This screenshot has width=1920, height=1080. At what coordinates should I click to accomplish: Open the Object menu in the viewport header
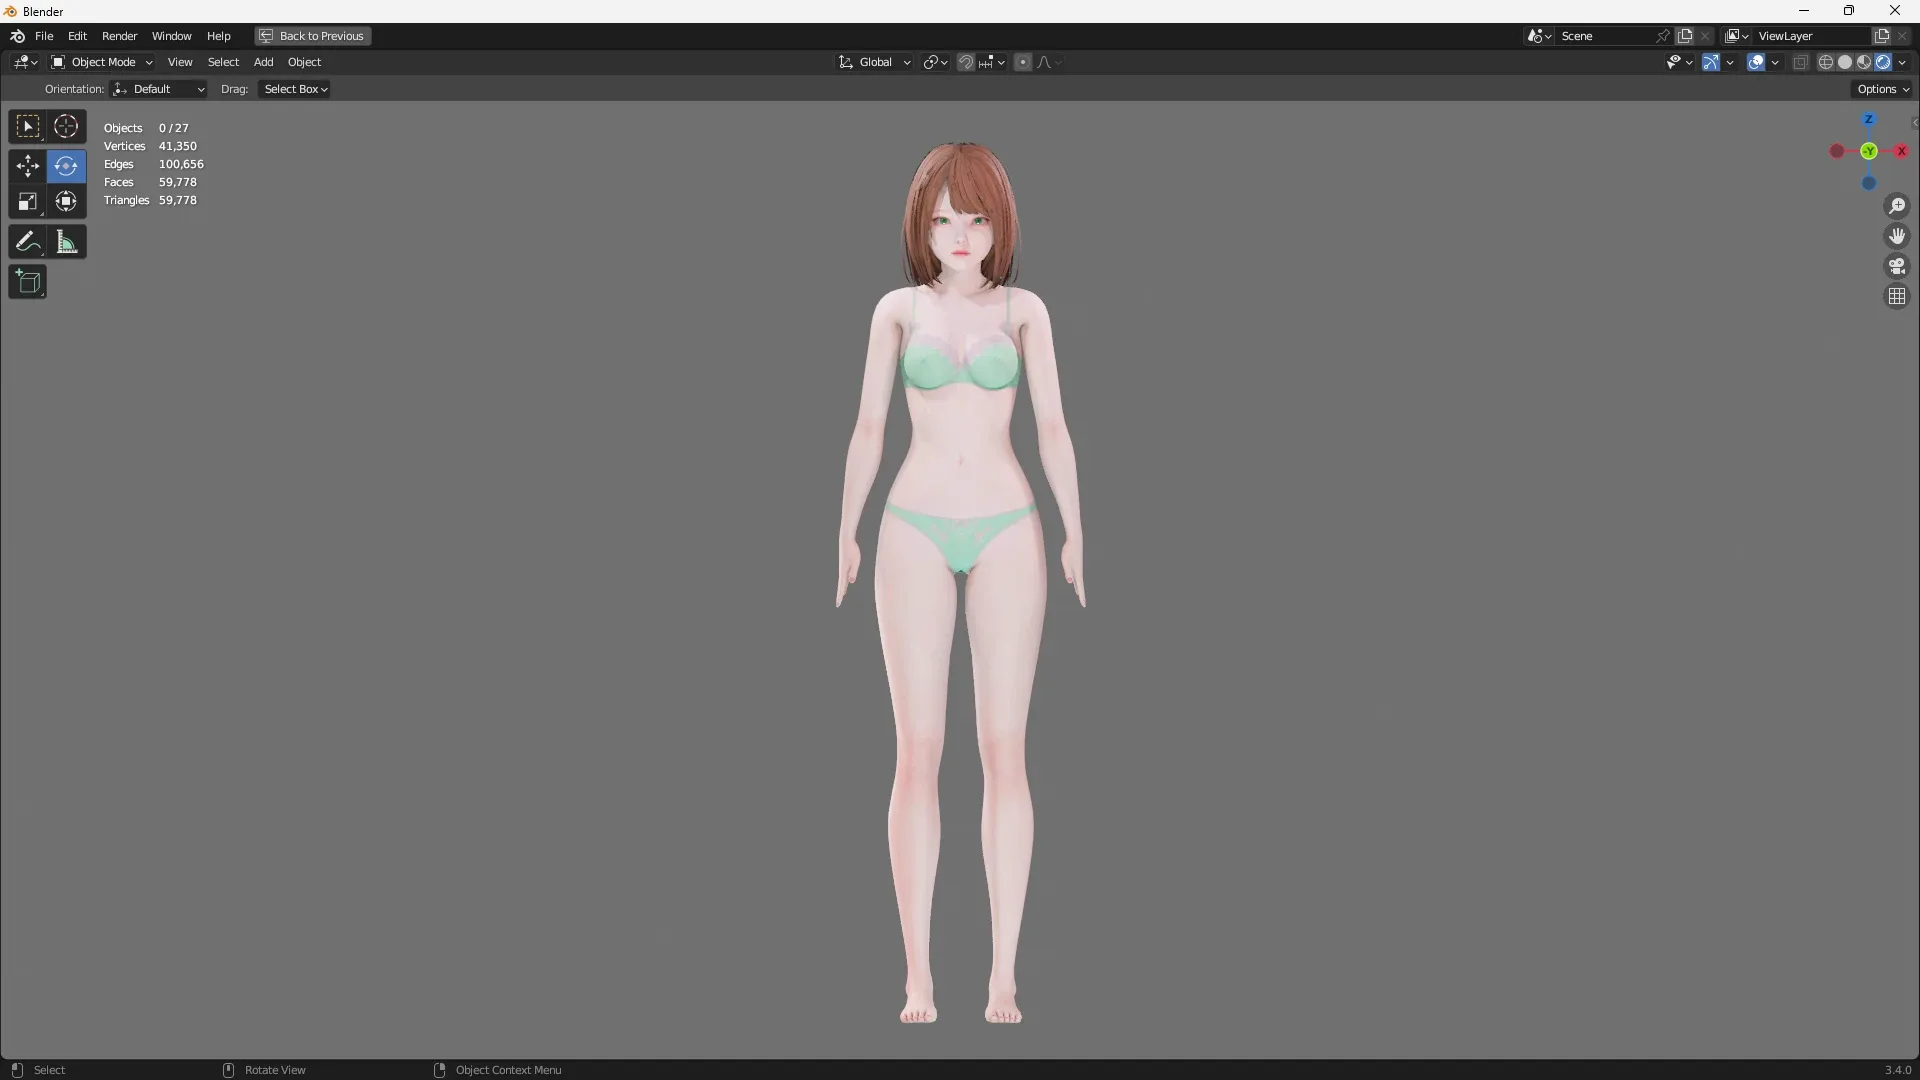click(x=305, y=61)
